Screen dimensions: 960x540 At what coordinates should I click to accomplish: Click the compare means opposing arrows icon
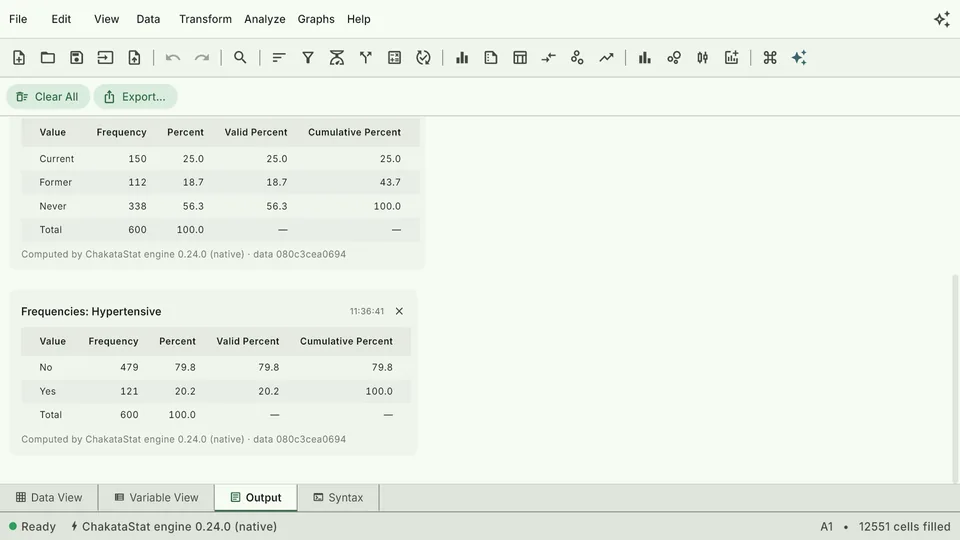coord(549,58)
